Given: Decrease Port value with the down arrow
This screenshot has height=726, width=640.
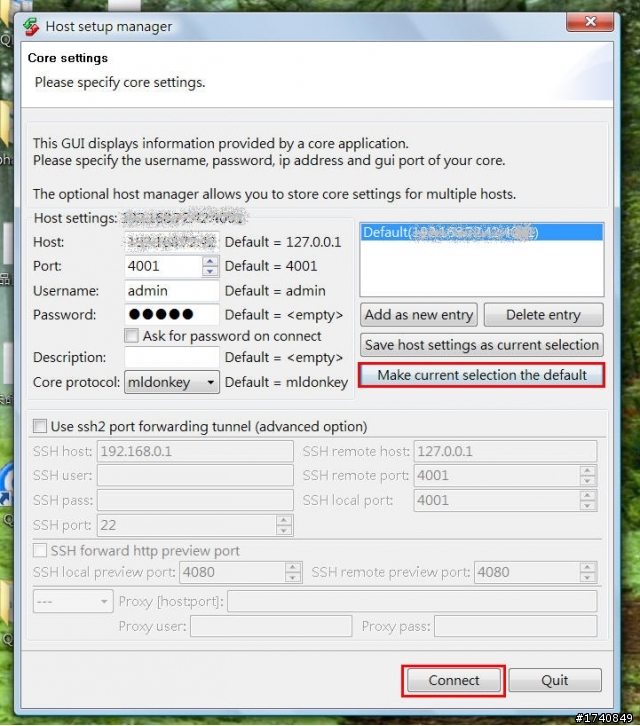Looking at the screenshot, I should tap(210, 271).
